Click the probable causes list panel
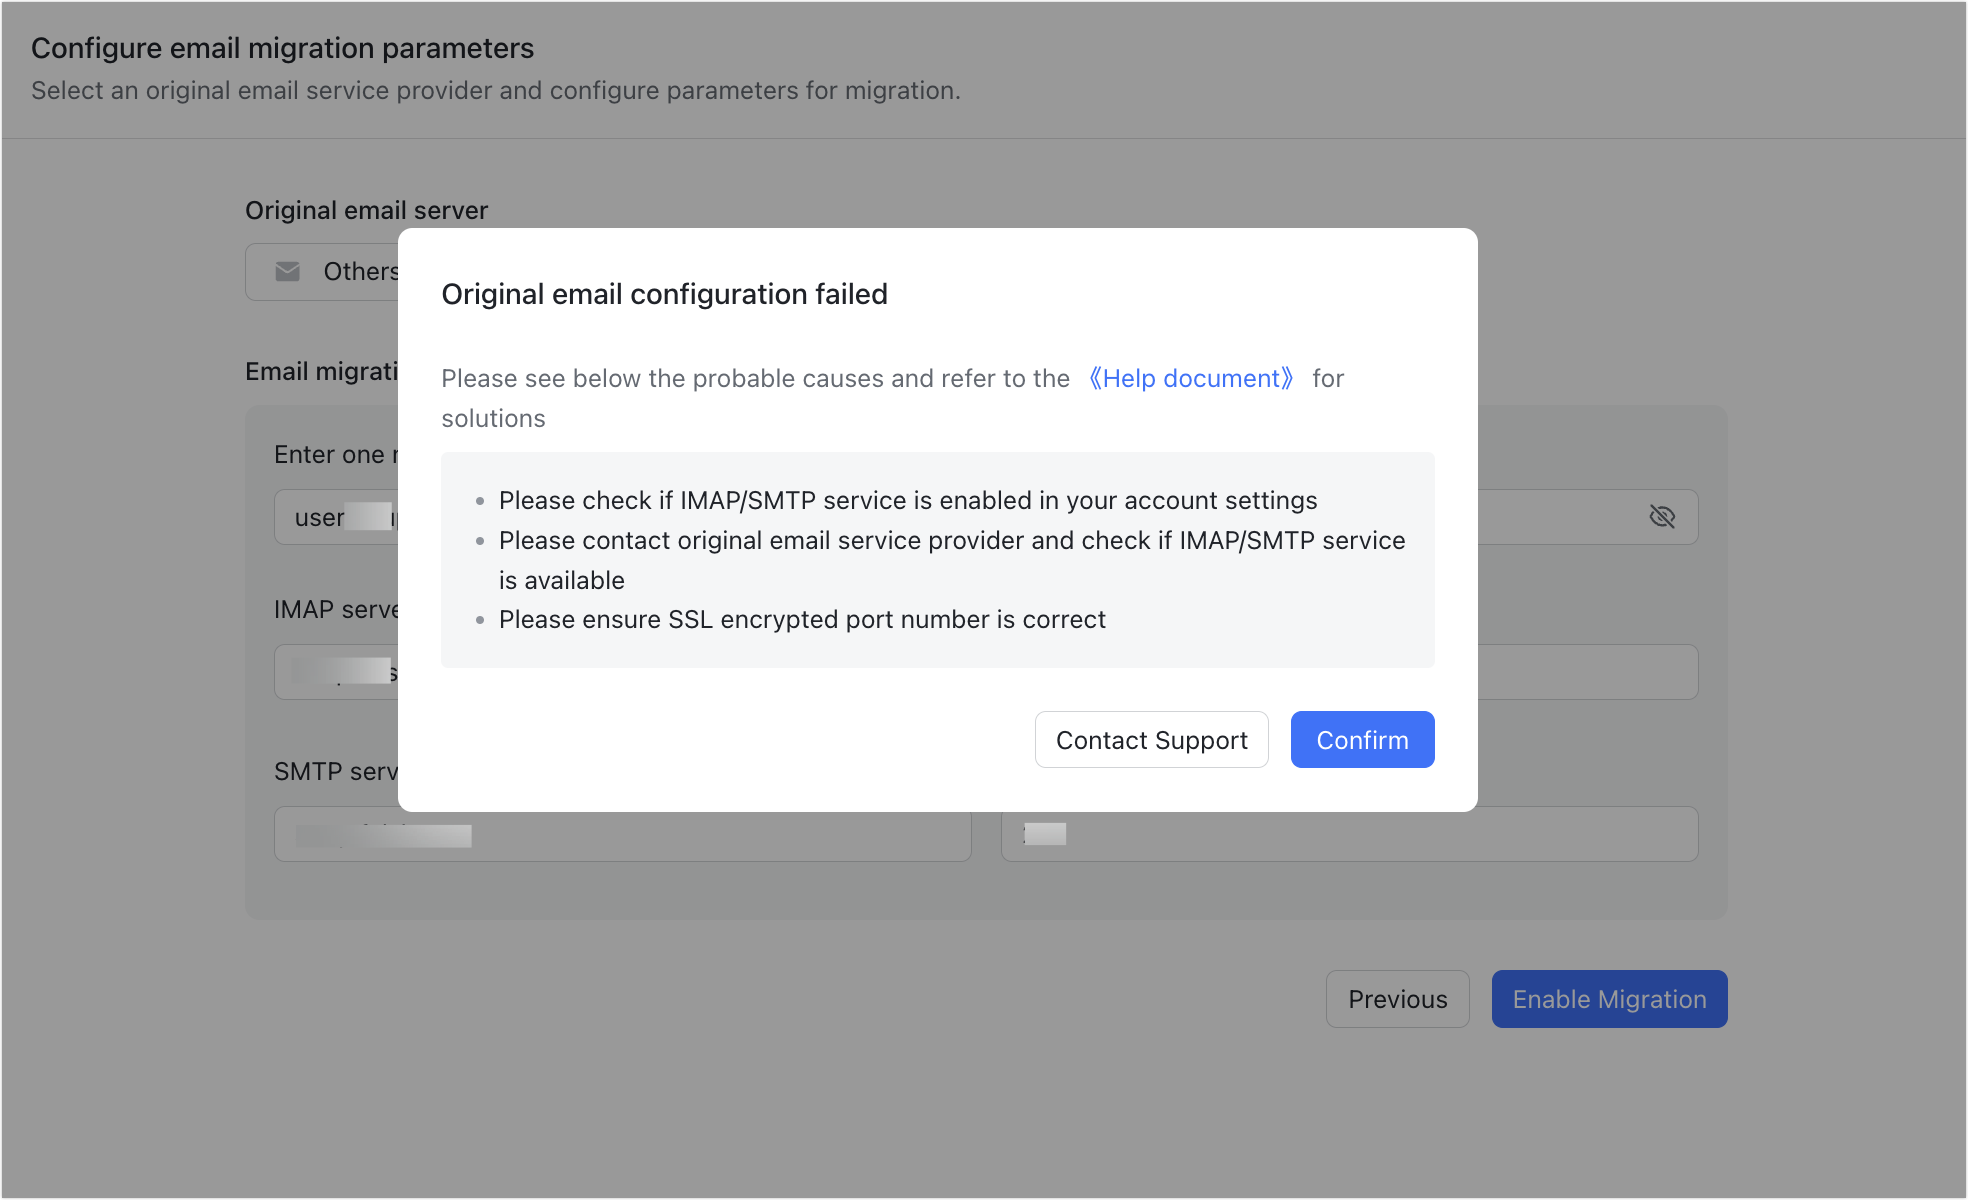This screenshot has width=1968, height=1200. (x=936, y=560)
